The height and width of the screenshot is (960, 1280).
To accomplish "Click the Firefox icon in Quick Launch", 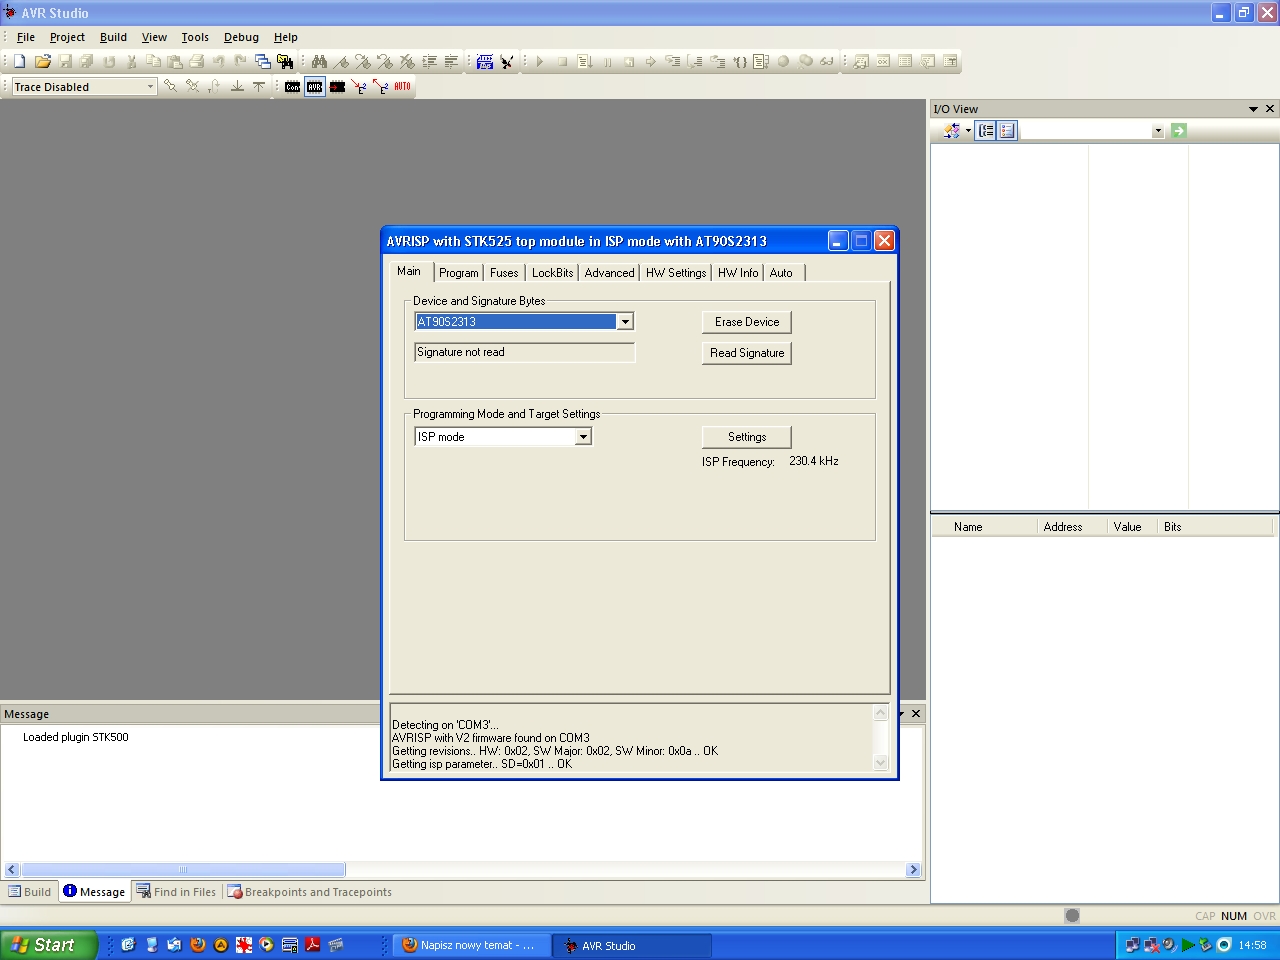I will point(198,945).
